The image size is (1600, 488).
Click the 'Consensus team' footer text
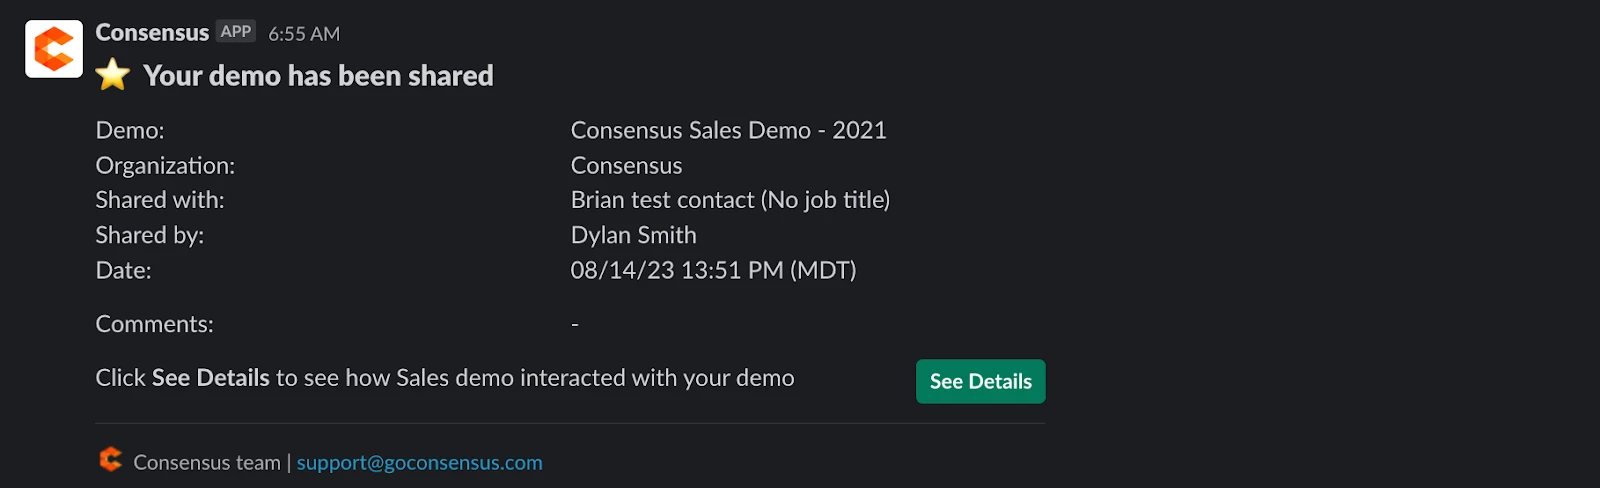click(207, 462)
